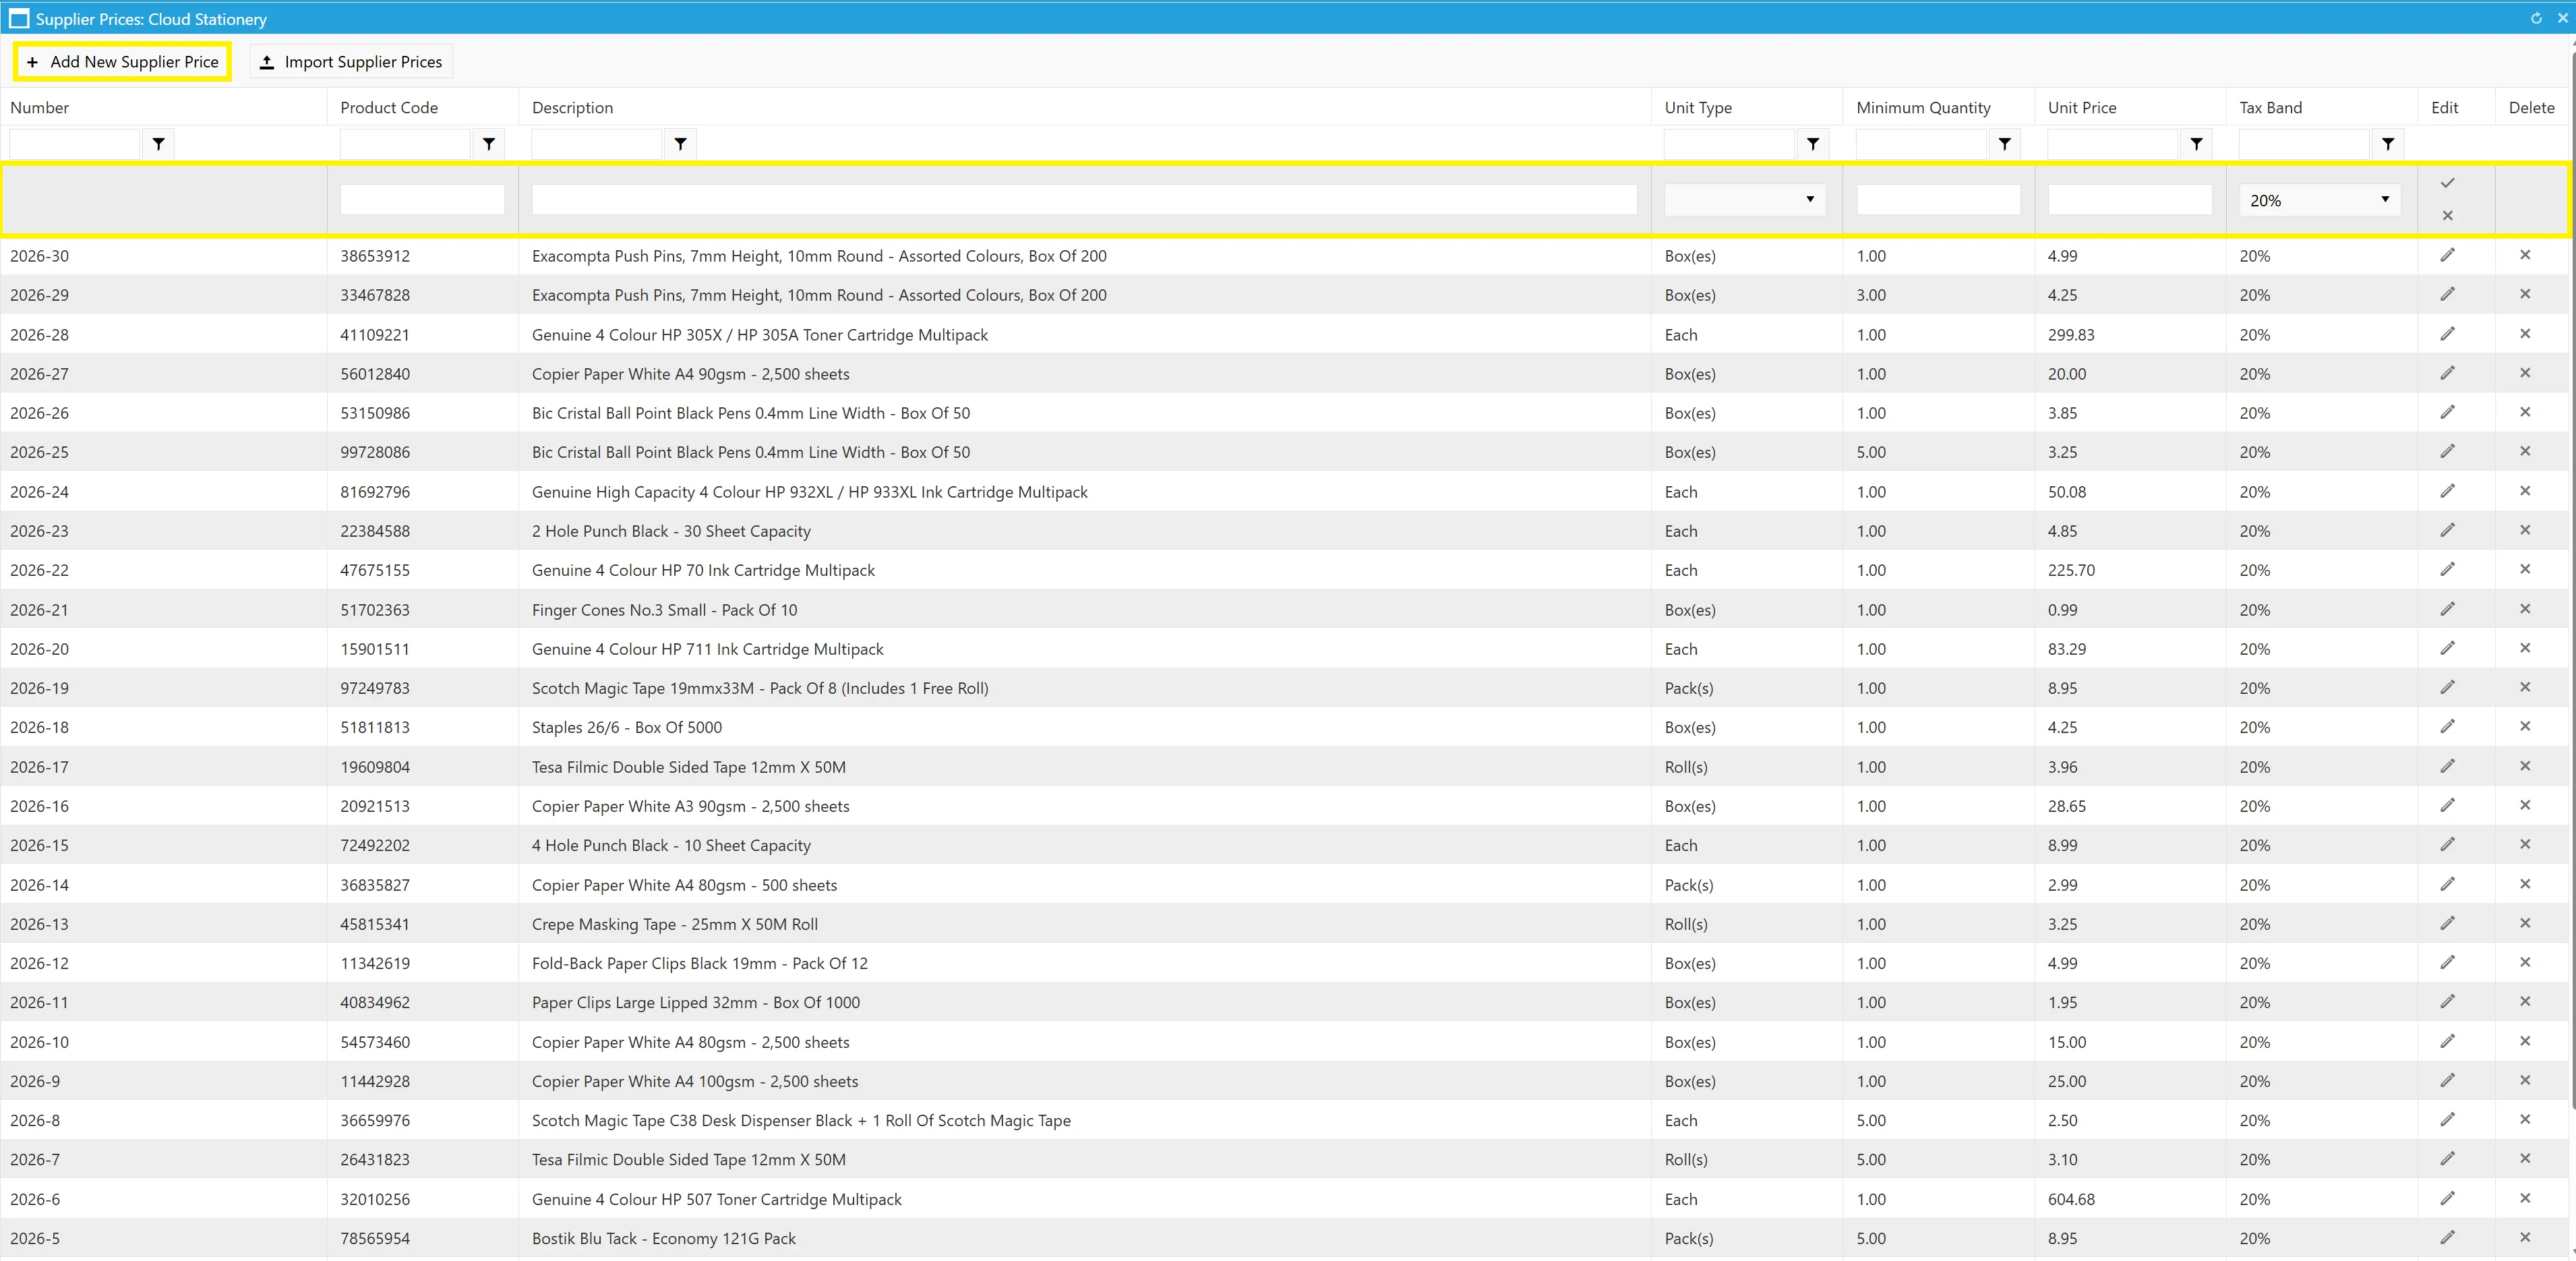The height and width of the screenshot is (1261, 2576).
Task: Delete row 2026-22 HP 70 Ink
Action: (2525, 569)
